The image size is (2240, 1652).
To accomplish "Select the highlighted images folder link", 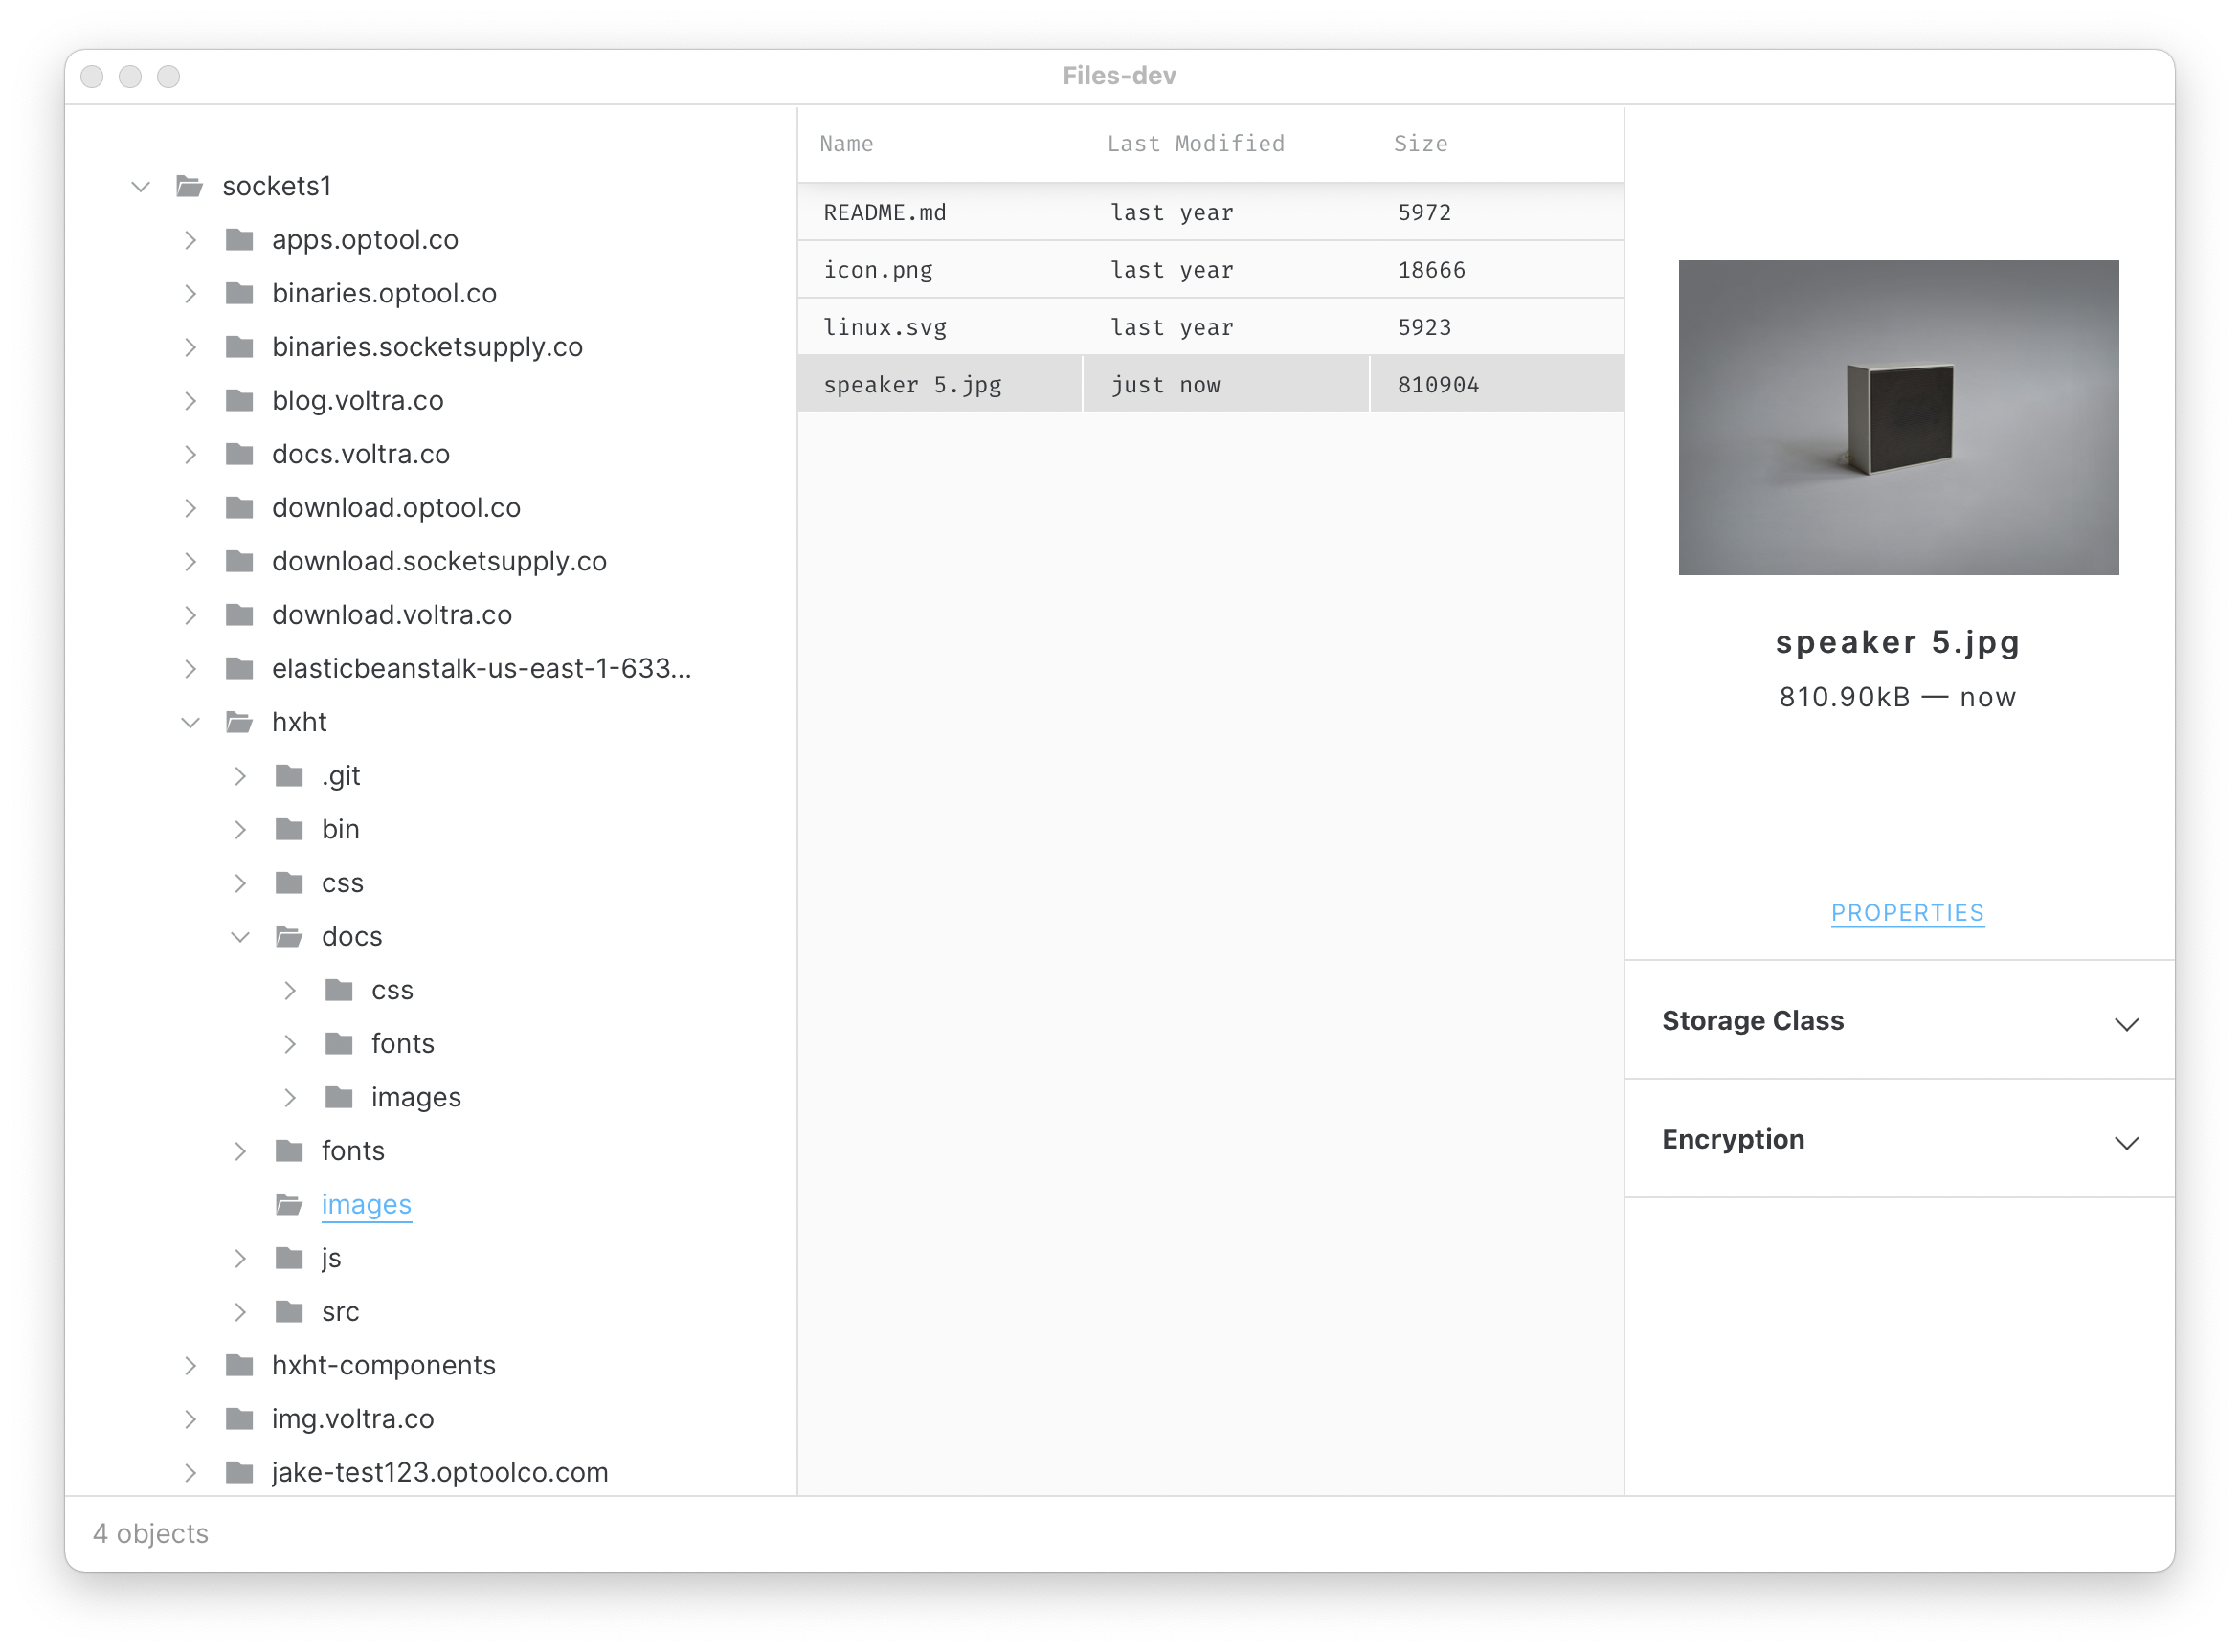I will click(x=366, y=1205).
